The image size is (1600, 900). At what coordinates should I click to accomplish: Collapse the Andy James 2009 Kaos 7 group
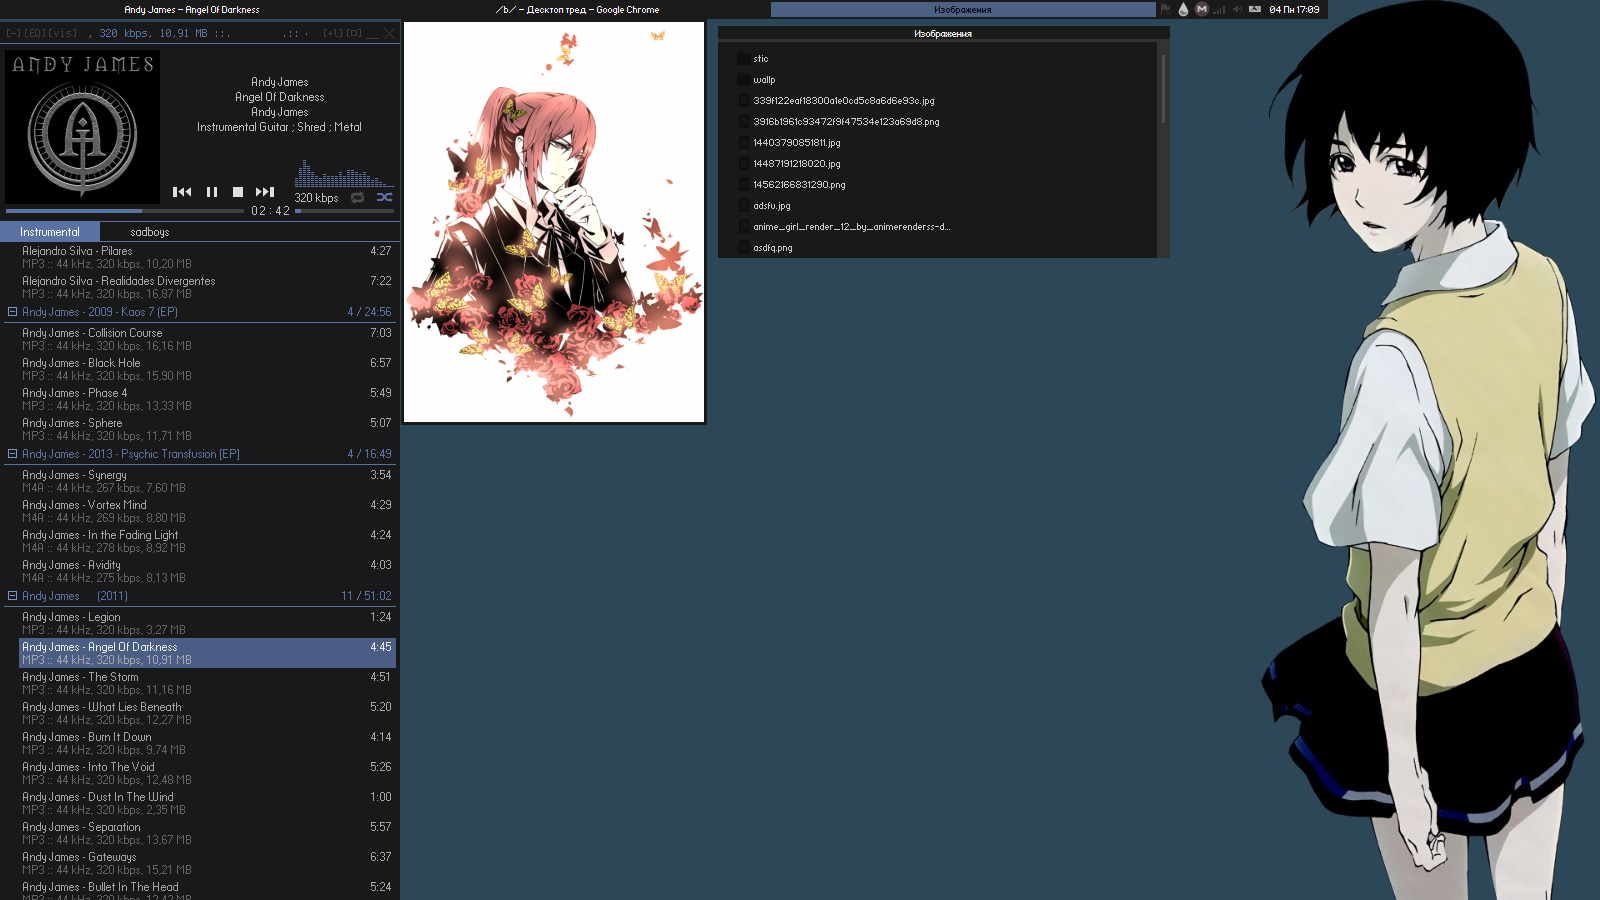pos(12,312)
